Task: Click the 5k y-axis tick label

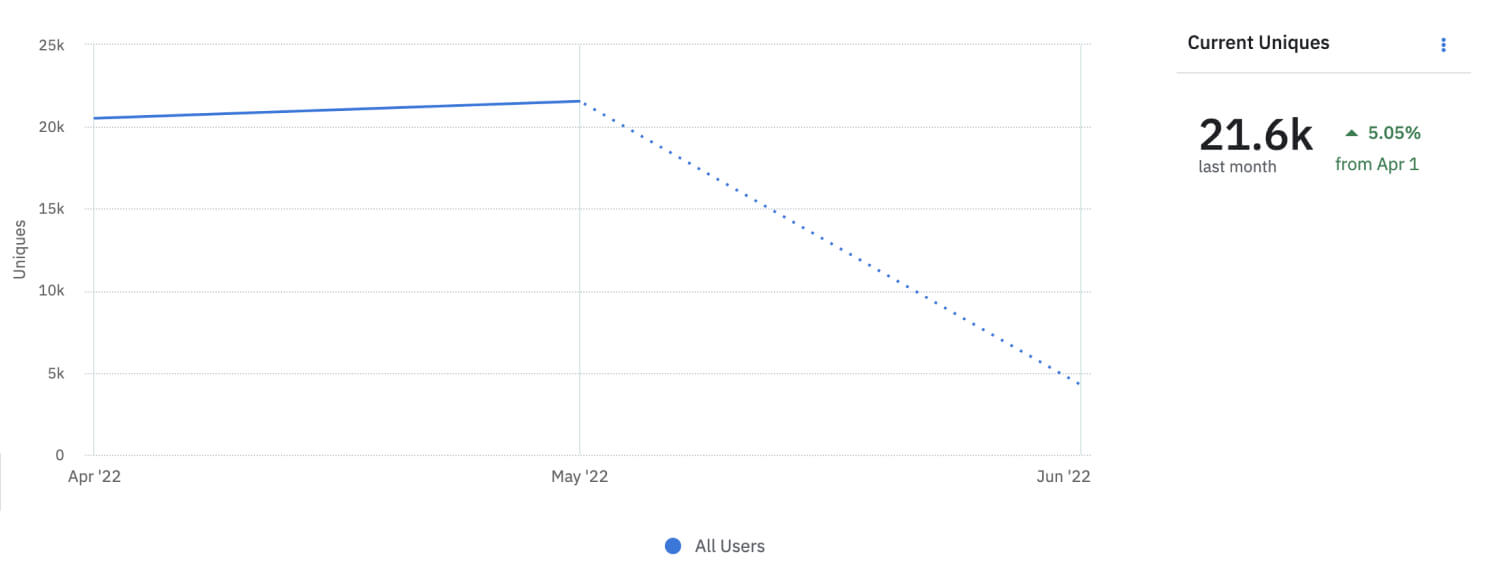Action: click(x=55, y=374)
